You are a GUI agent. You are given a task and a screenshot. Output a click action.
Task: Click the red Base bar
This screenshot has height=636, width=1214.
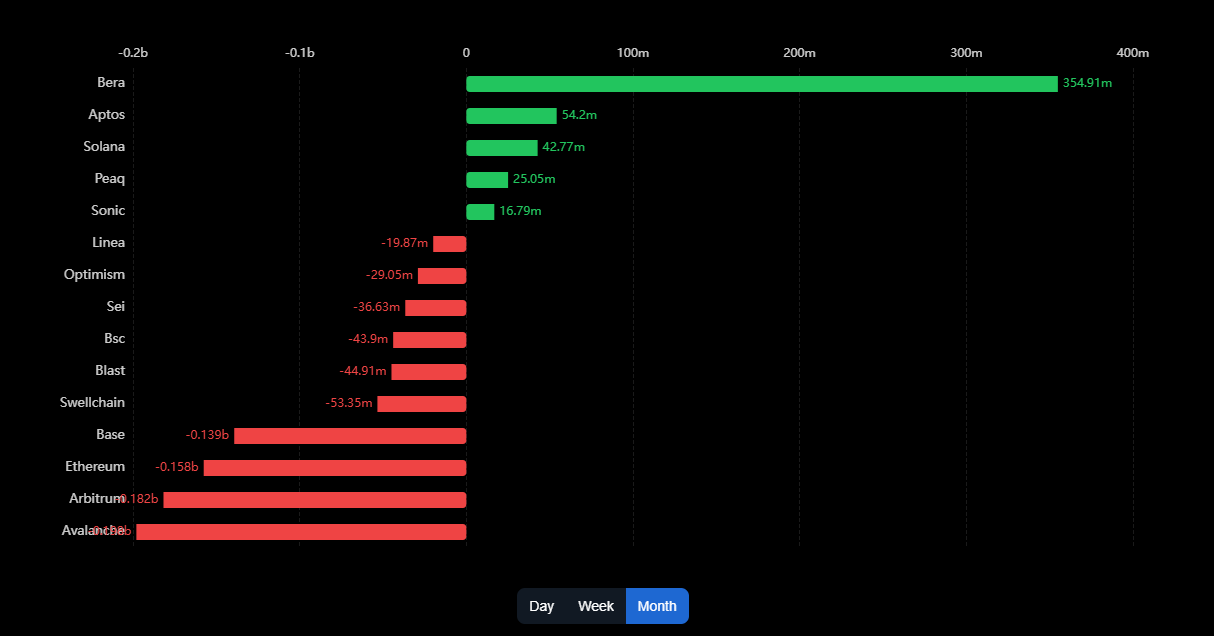pyautogui.click(x=350, y=436)
